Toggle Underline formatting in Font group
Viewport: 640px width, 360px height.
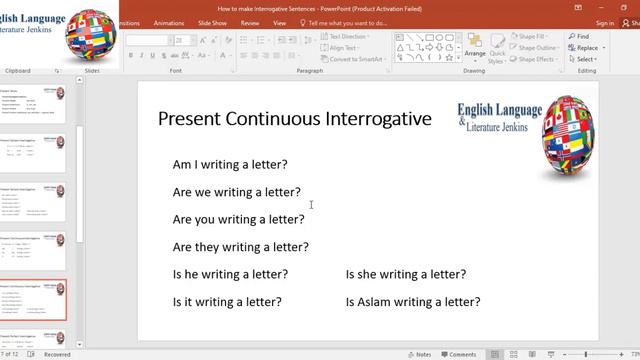[x=152, y=56]
